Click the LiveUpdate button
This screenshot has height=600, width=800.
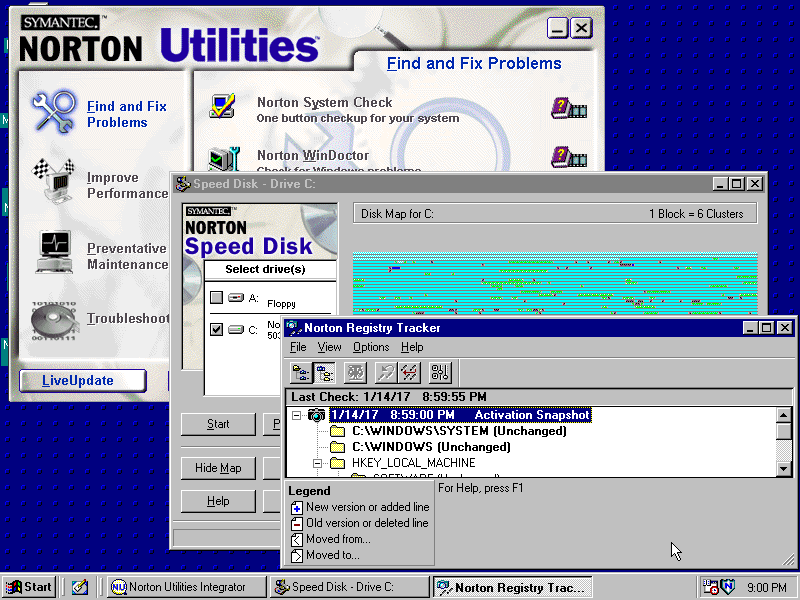click(x=82, y=380)
